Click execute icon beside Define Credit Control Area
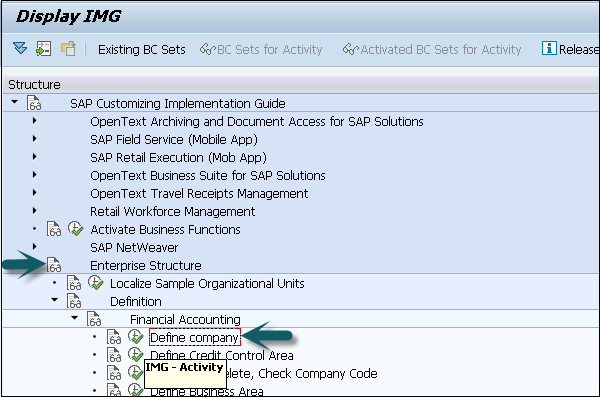Screen dimensions: 600x397 135,355
